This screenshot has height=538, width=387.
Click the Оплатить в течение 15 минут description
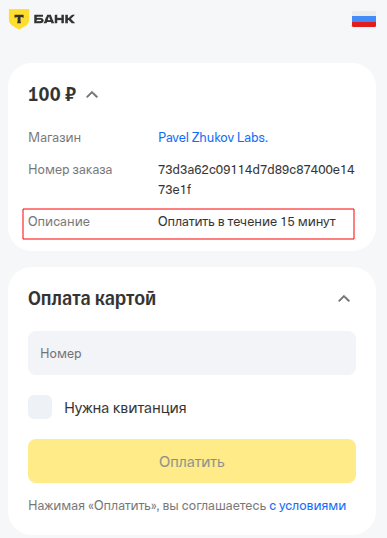pyautogui.click(x=247, y=222)
